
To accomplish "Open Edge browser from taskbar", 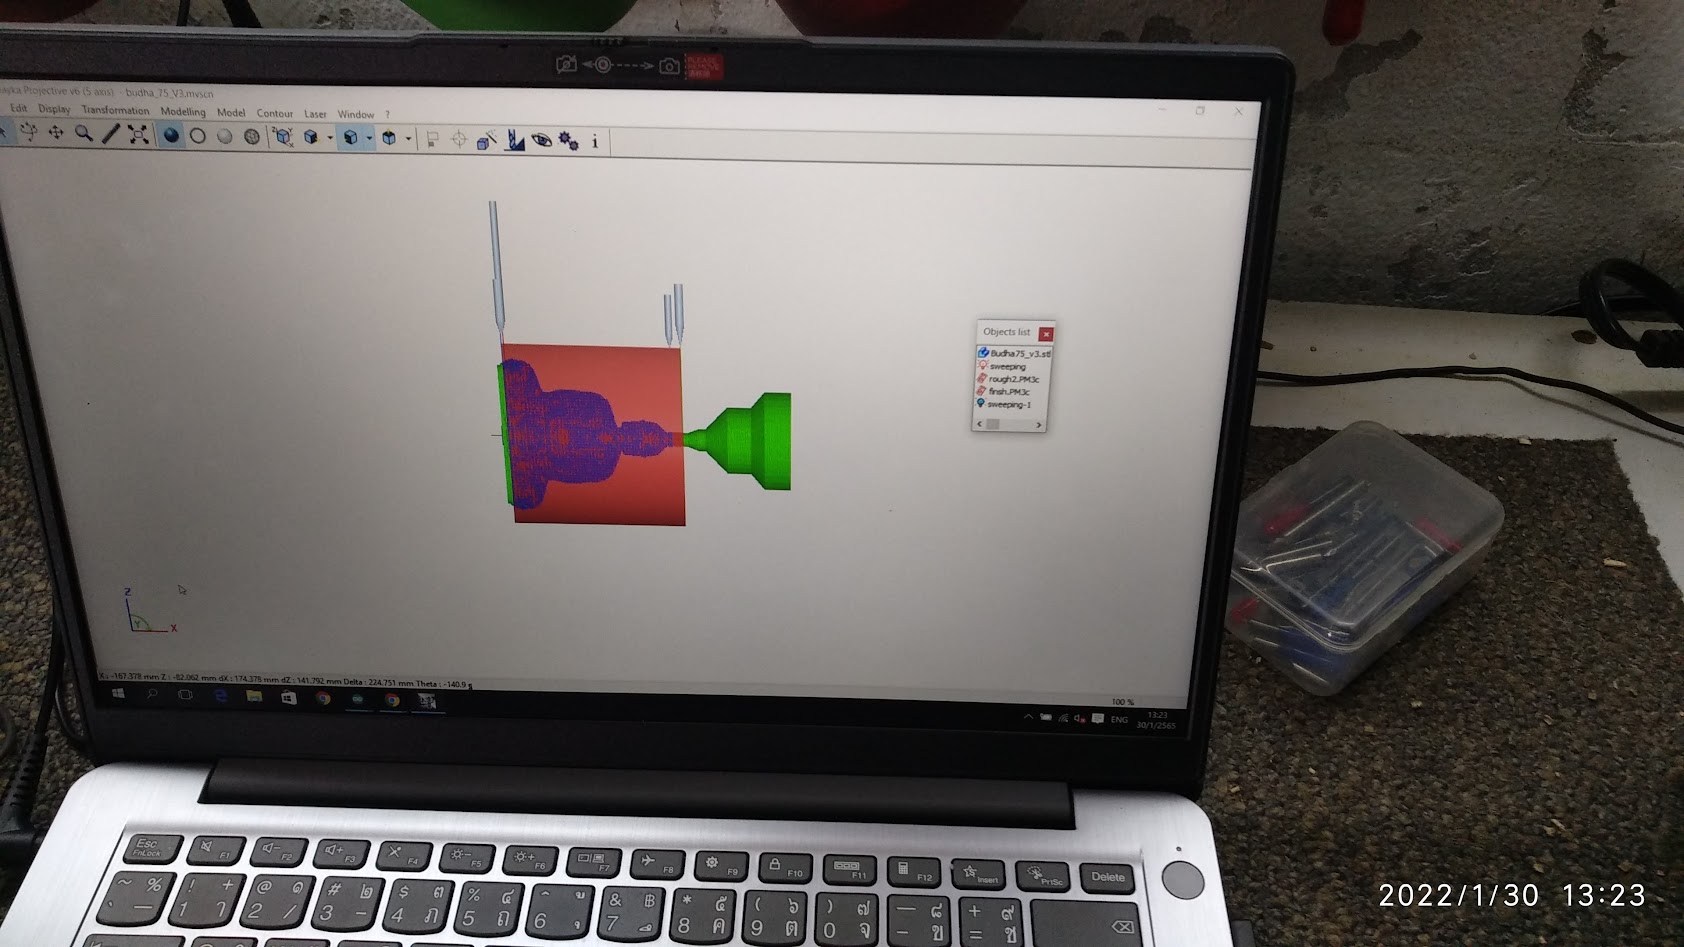I will click(220, 696).
